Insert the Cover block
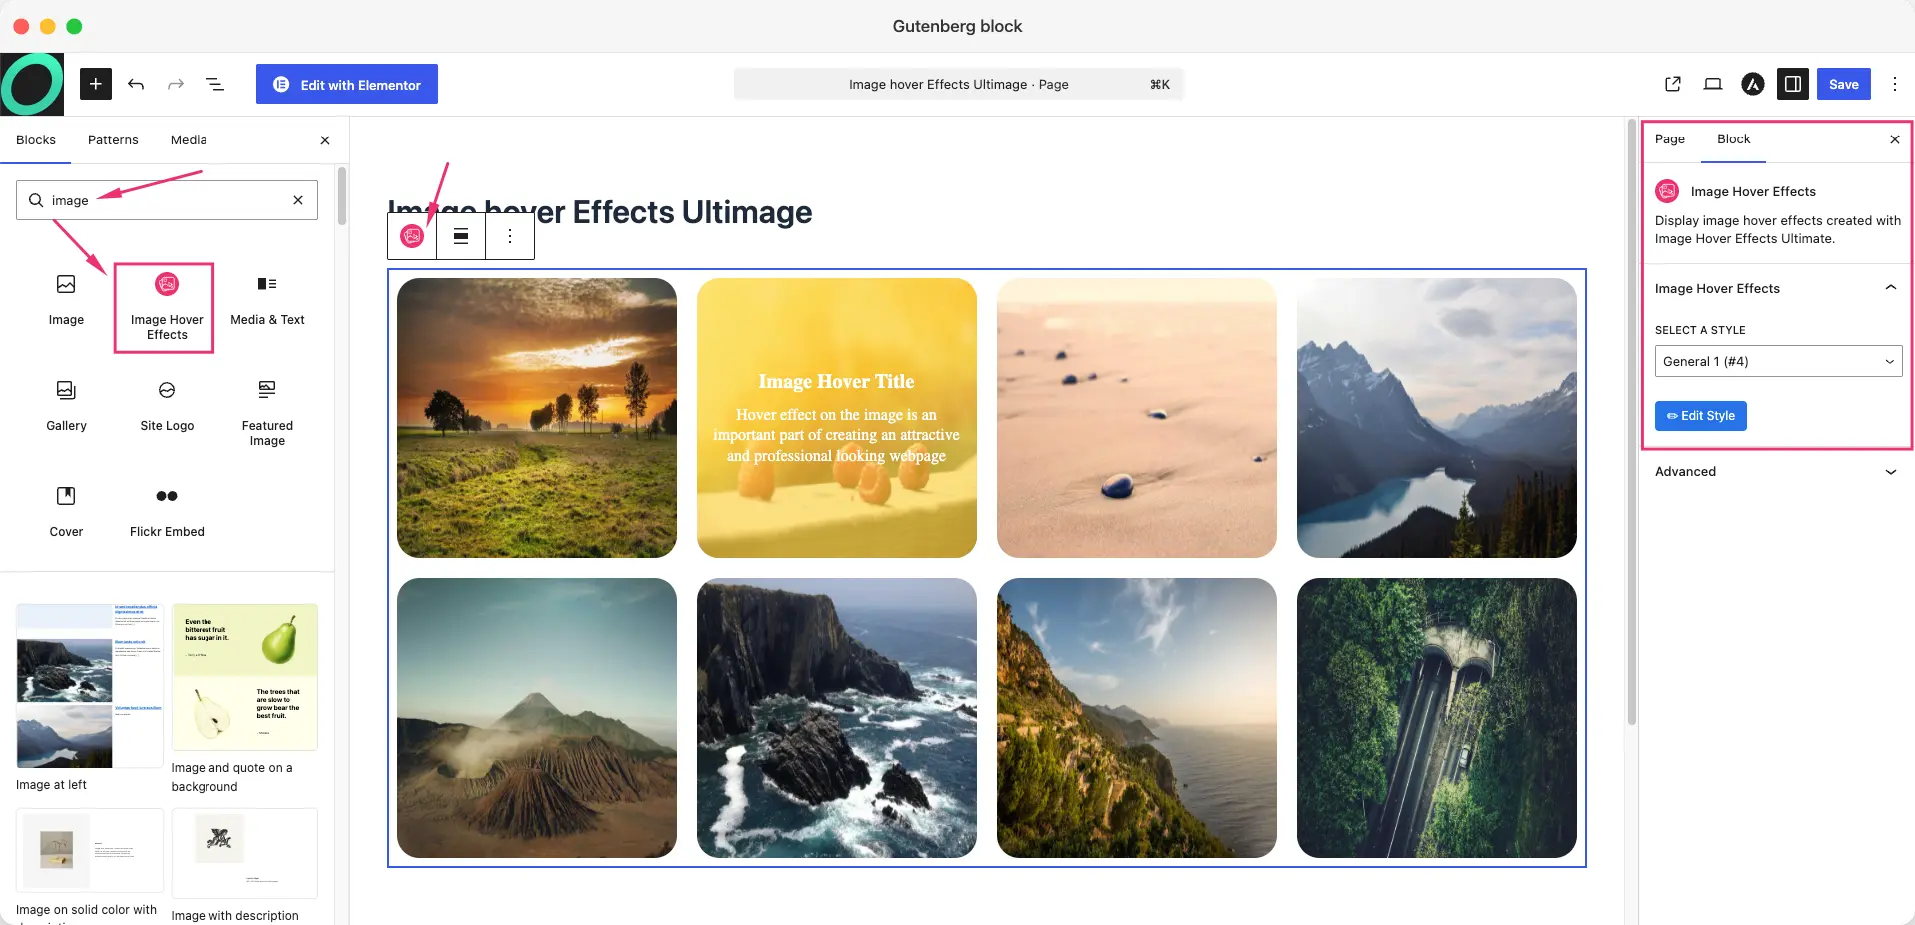 pos(66,513)
